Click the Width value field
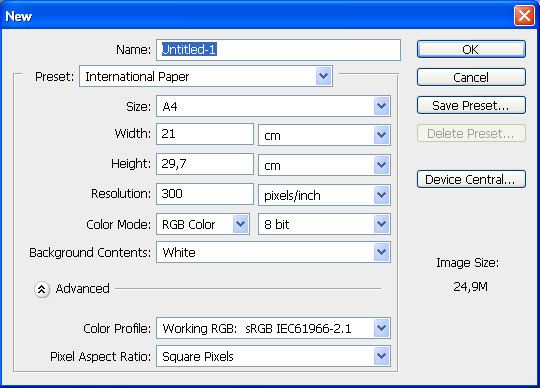The height and width of the screenshot is (388, 540). [x=205, y=134]
